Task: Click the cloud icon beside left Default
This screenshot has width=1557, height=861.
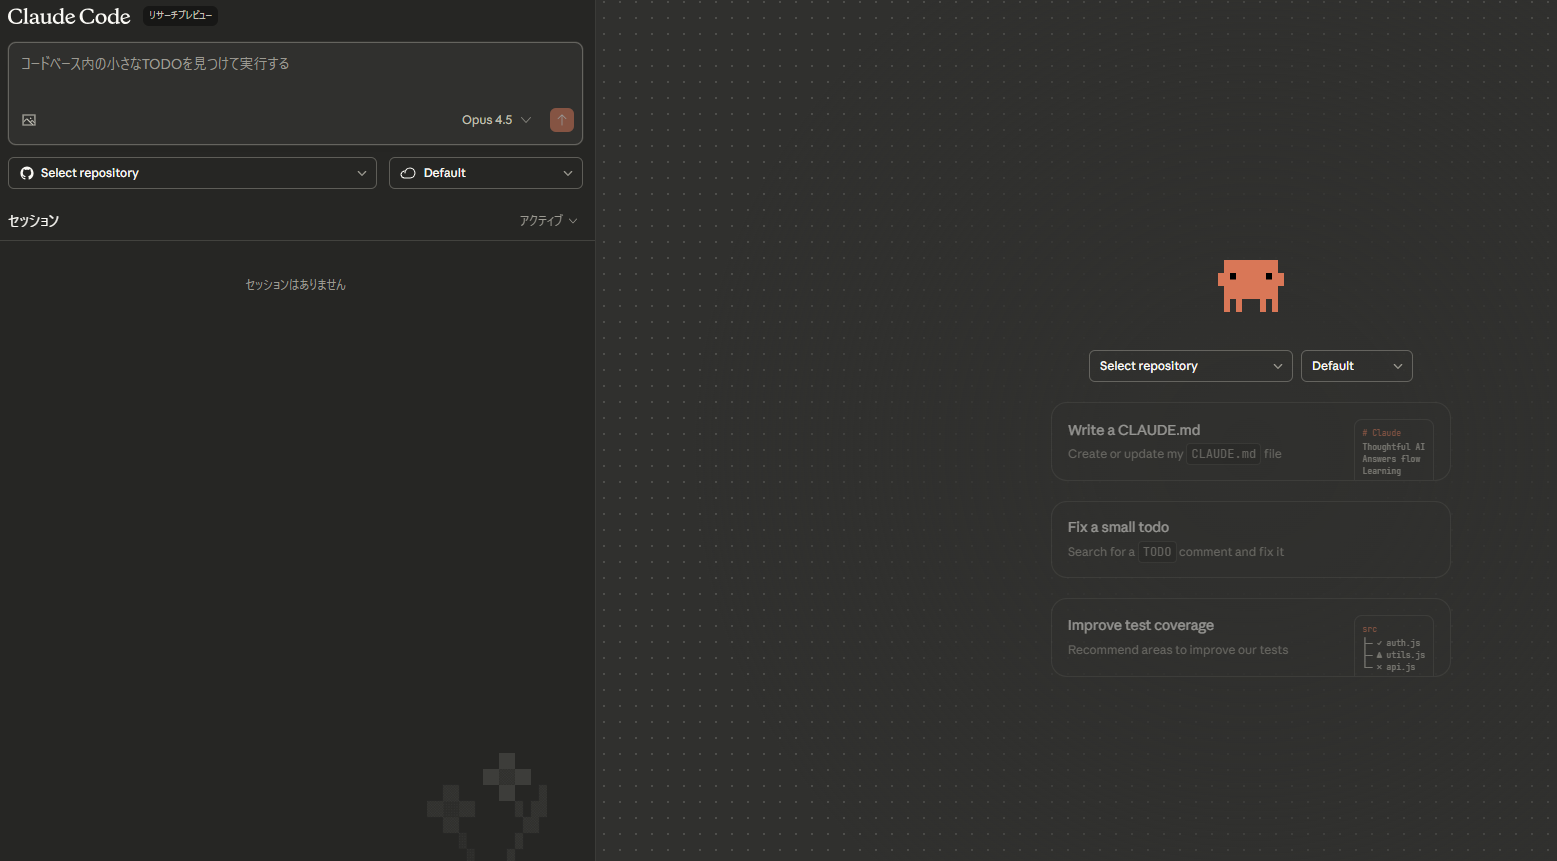Action: click(408, 173)
